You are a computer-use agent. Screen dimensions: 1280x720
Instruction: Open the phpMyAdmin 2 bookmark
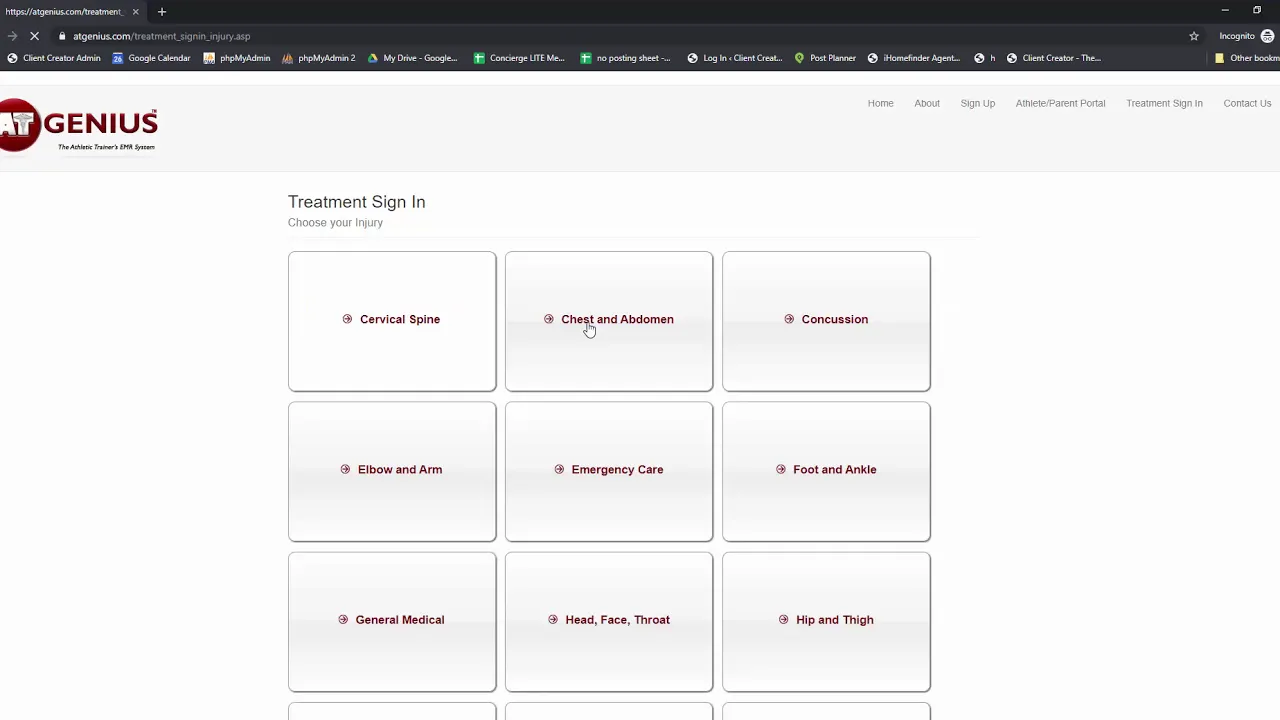(x=319, y=58)
